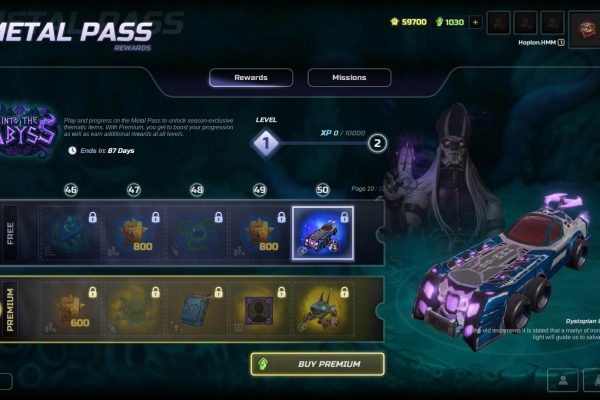Click the level 2 progress marker

377,144
